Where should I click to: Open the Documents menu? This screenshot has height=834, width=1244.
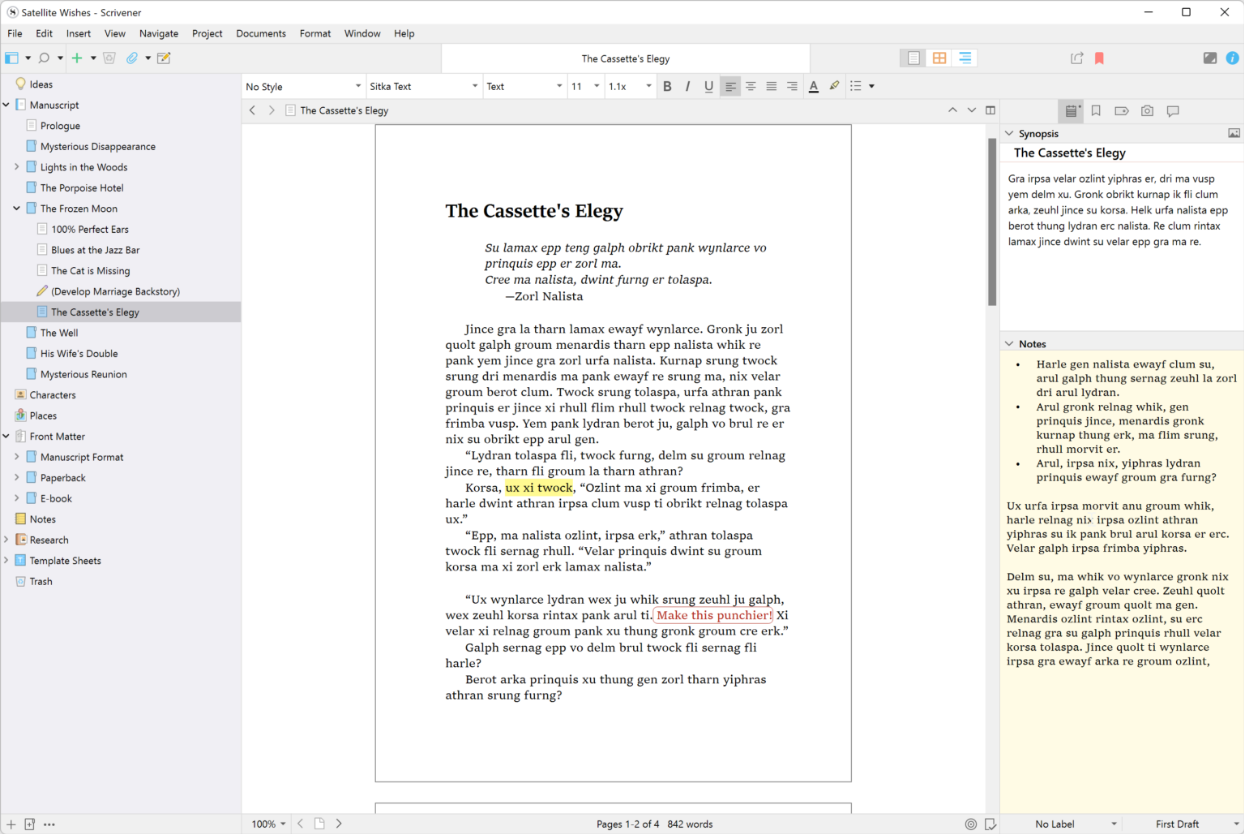point(261,33)
